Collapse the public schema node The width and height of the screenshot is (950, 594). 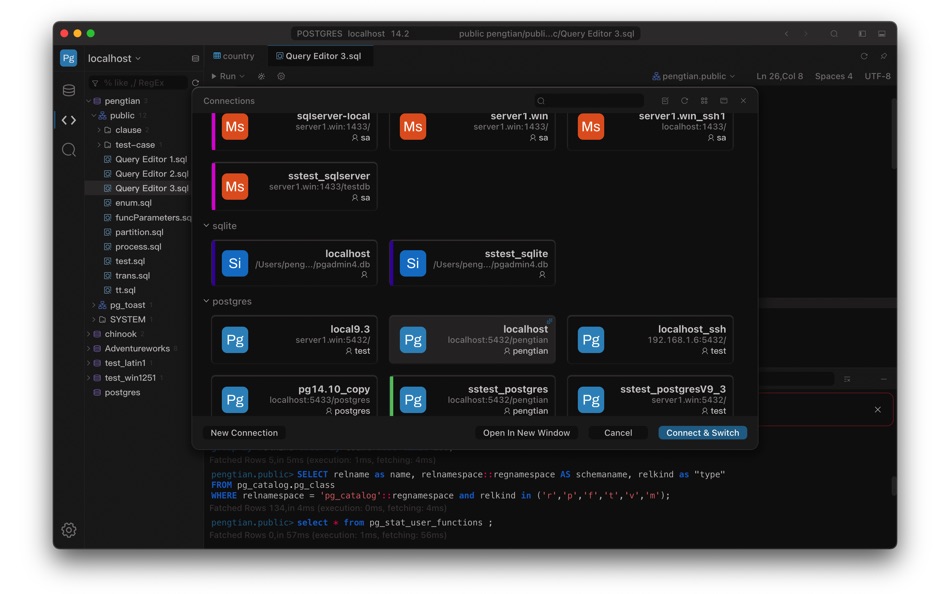94,115
